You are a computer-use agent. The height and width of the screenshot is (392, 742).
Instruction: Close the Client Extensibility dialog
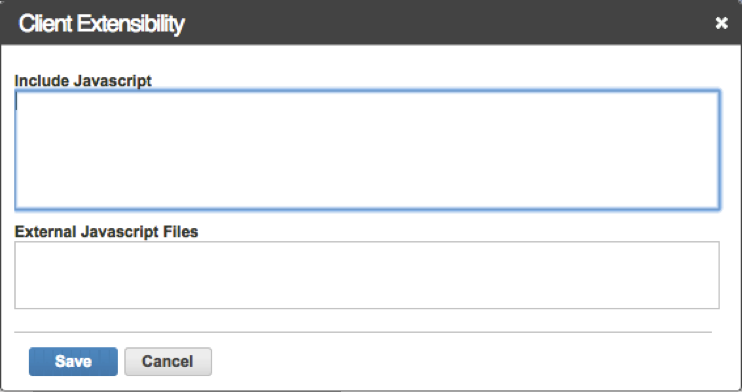click(721, 23)
